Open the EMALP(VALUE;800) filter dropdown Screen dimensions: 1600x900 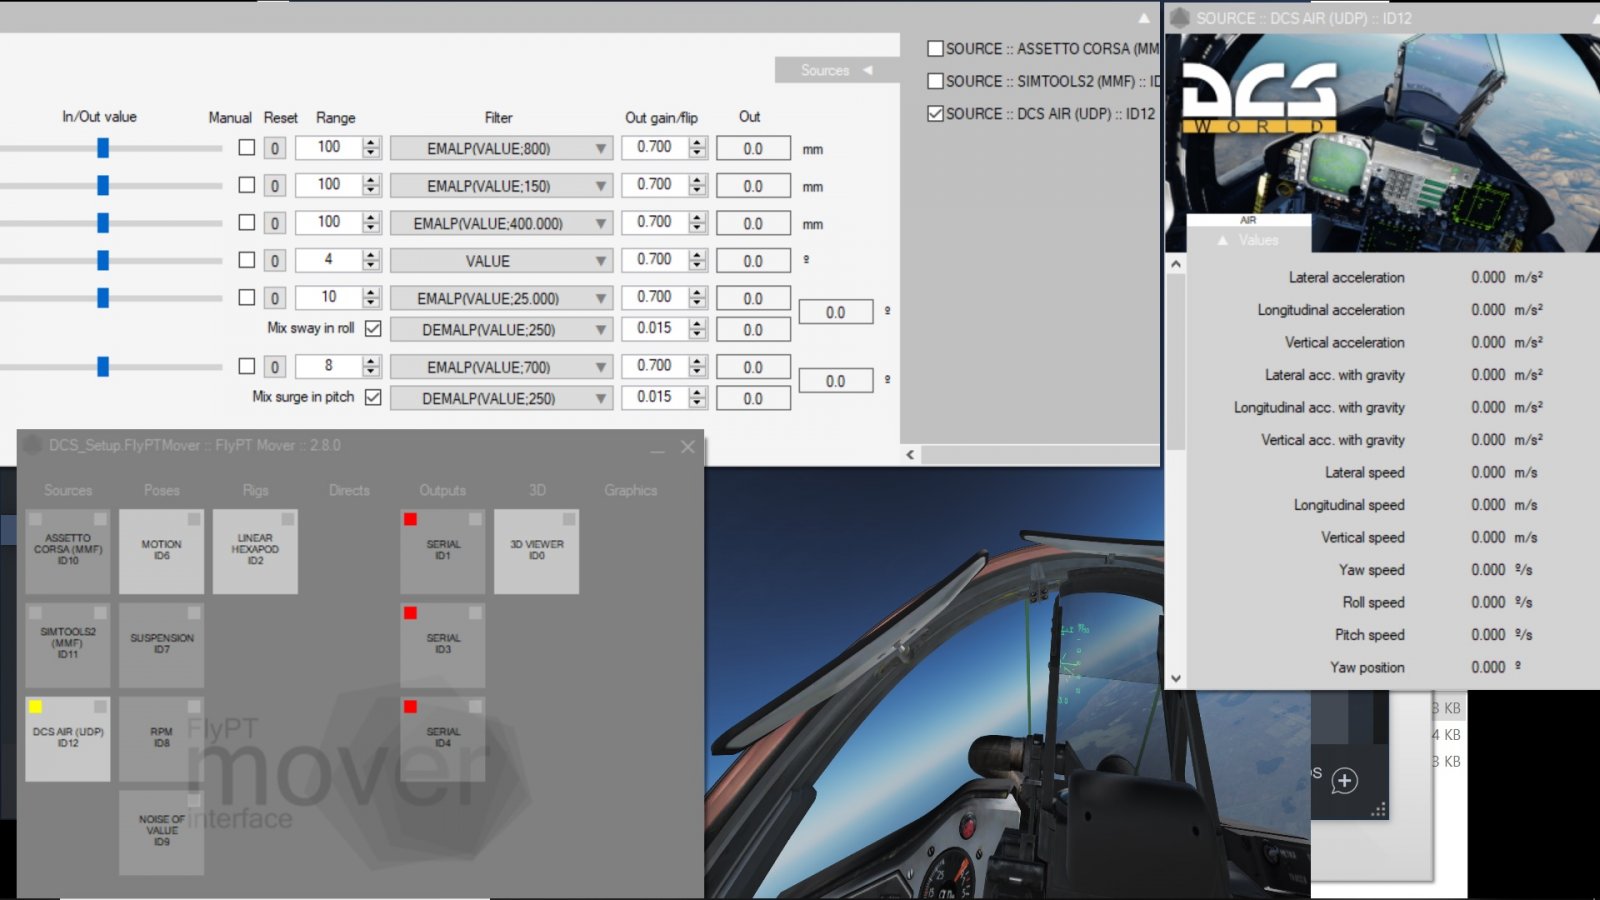[500, 149]
